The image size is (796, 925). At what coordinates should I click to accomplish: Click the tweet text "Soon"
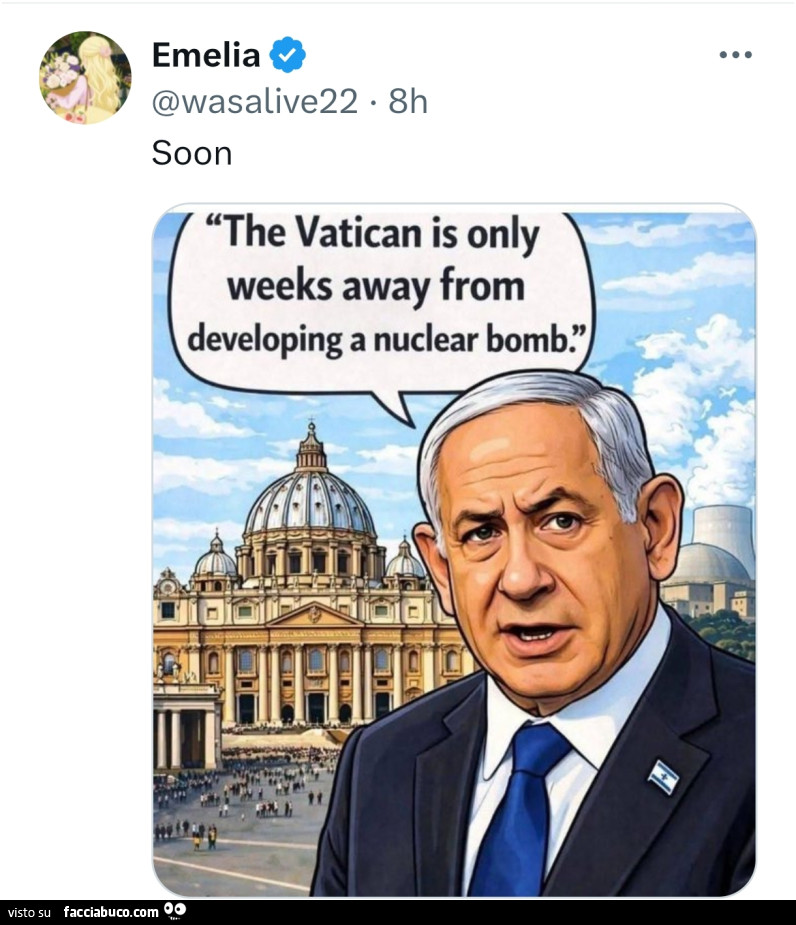(x=192, y=153)
